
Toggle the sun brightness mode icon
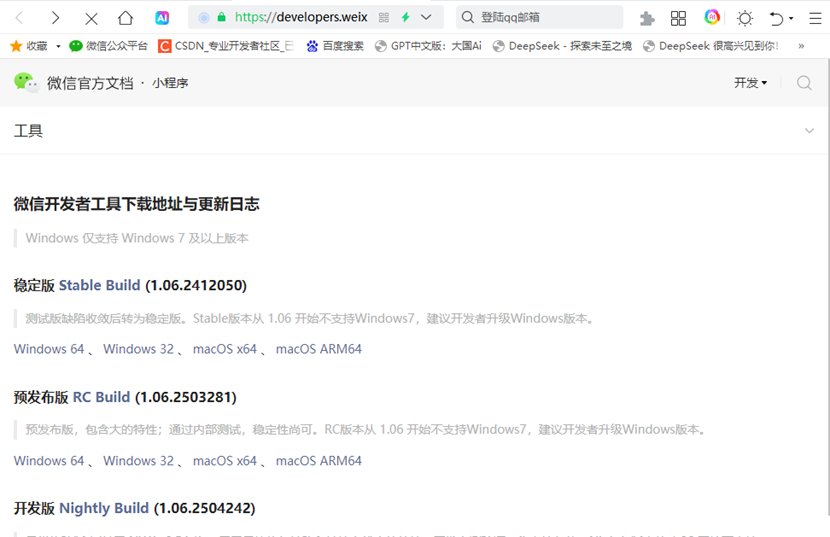point(745,19)
